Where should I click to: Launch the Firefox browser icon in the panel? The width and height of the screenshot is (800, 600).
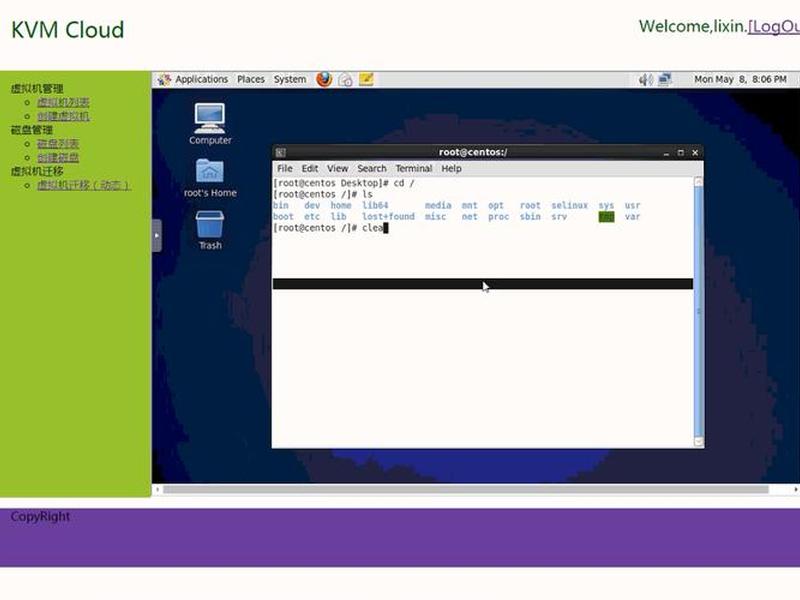tap(324, 79)
